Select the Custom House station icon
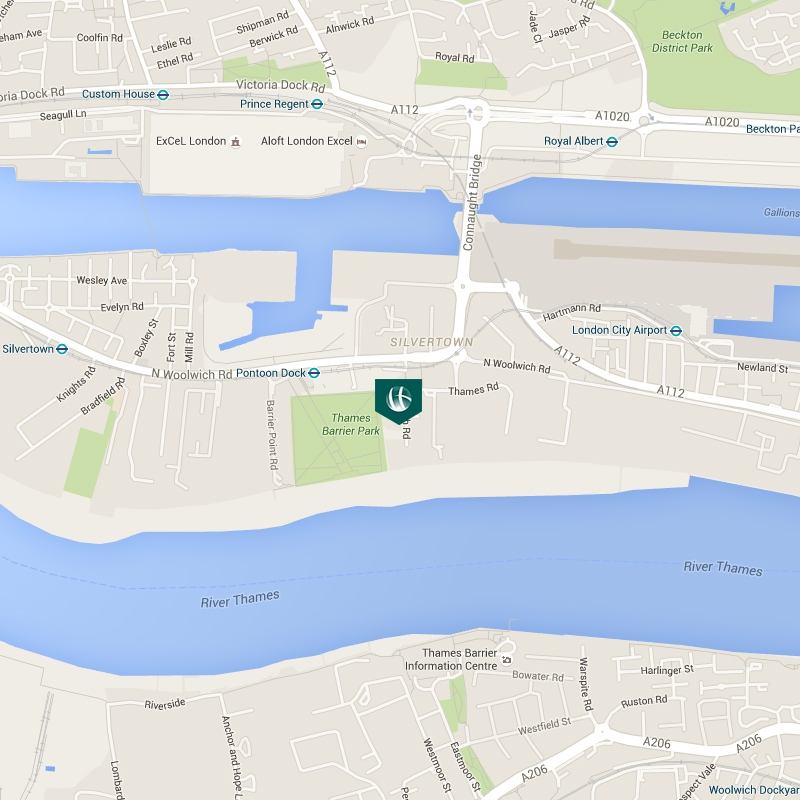The width and height of the screenshot is (800, 800). [163, 95]
